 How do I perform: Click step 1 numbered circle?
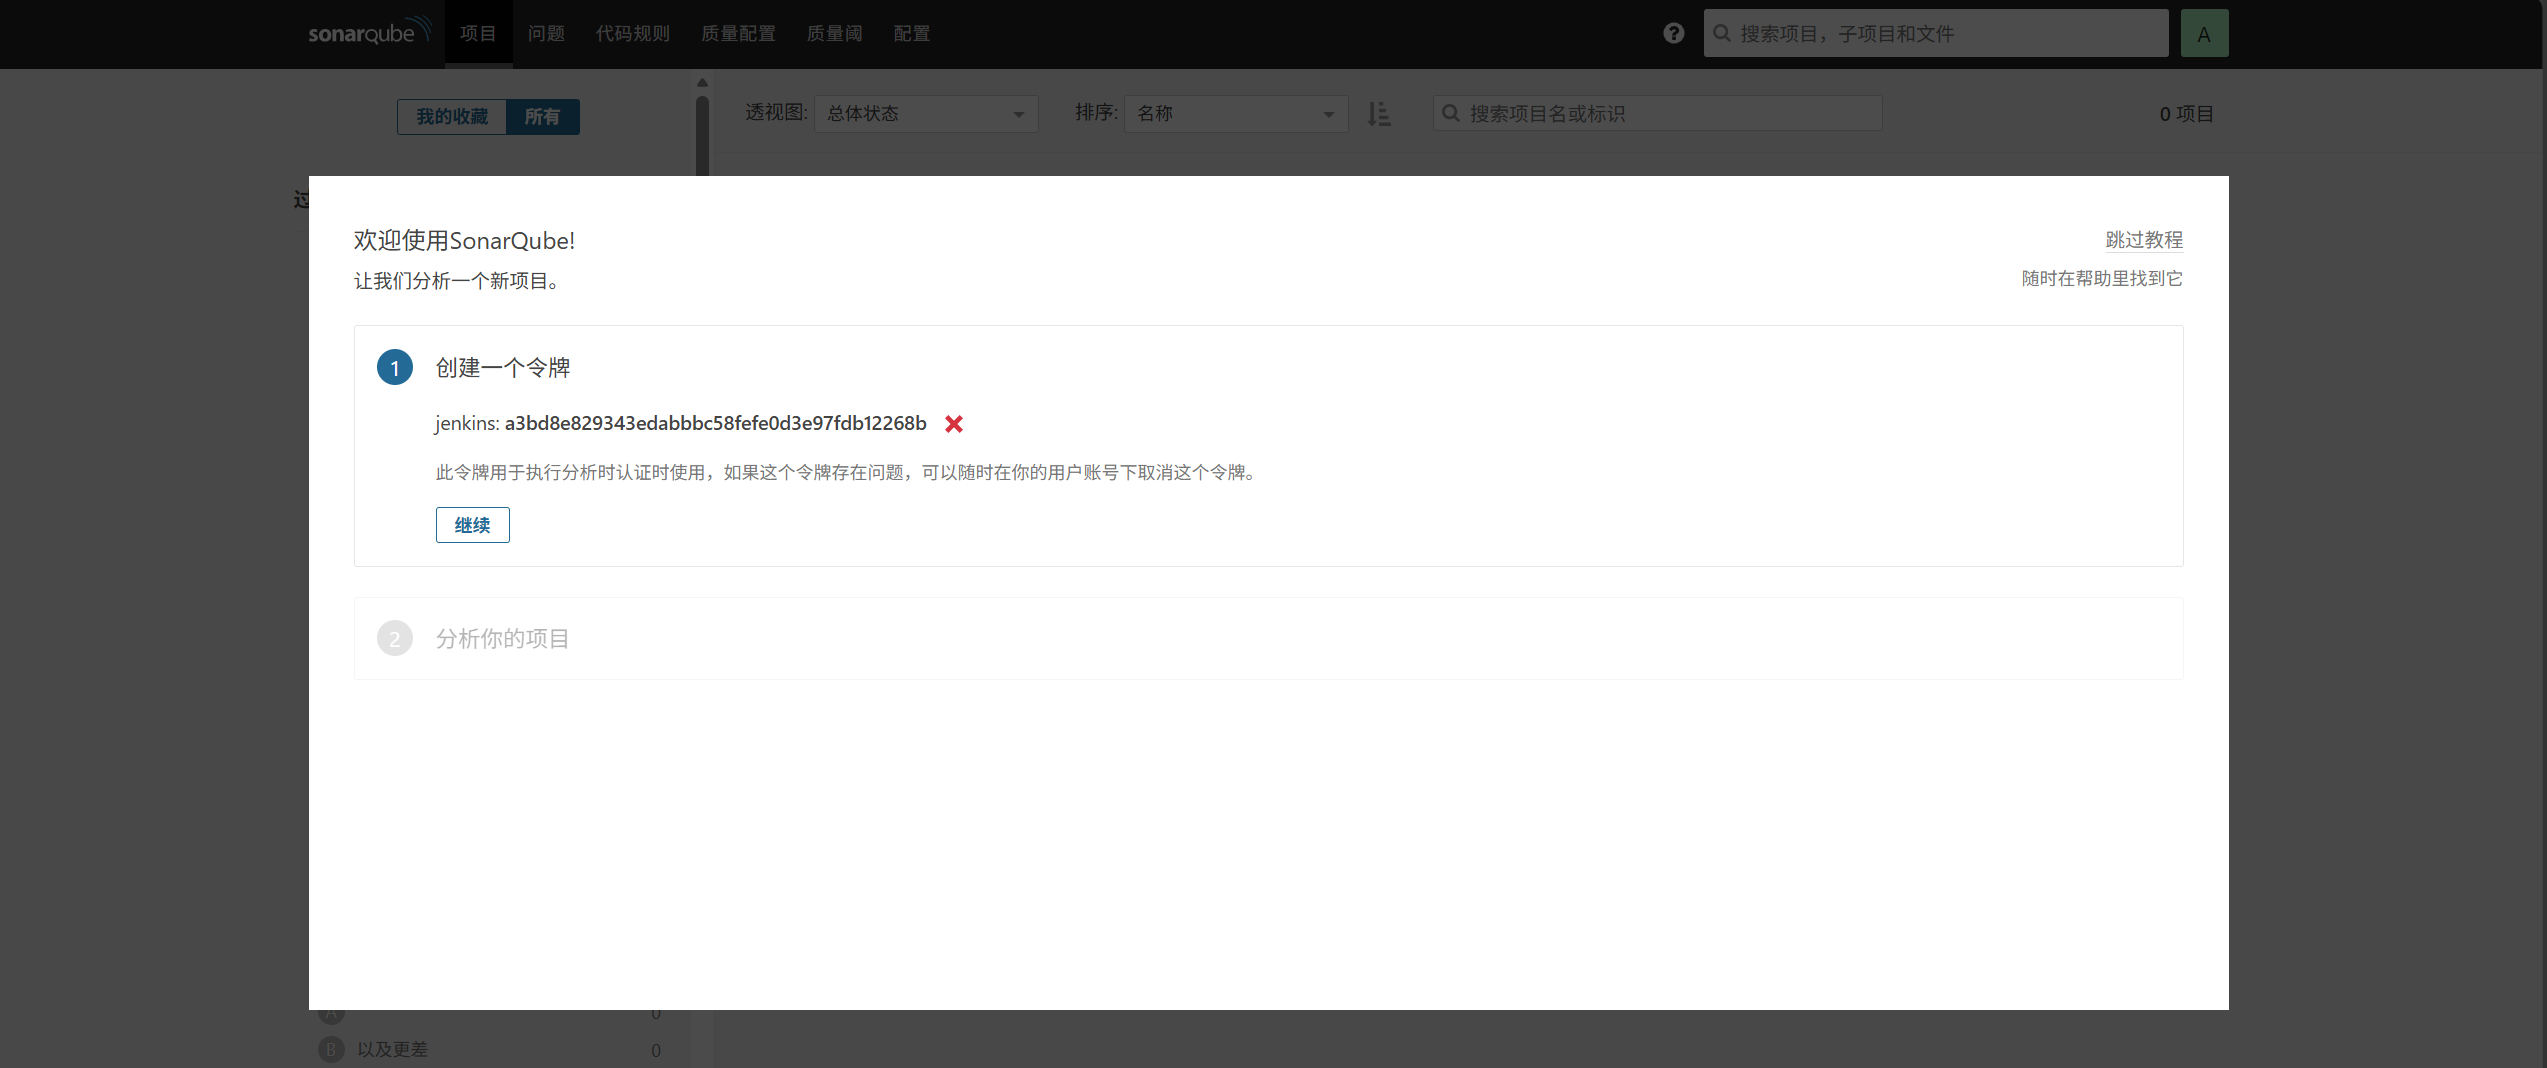click(395, 368)
